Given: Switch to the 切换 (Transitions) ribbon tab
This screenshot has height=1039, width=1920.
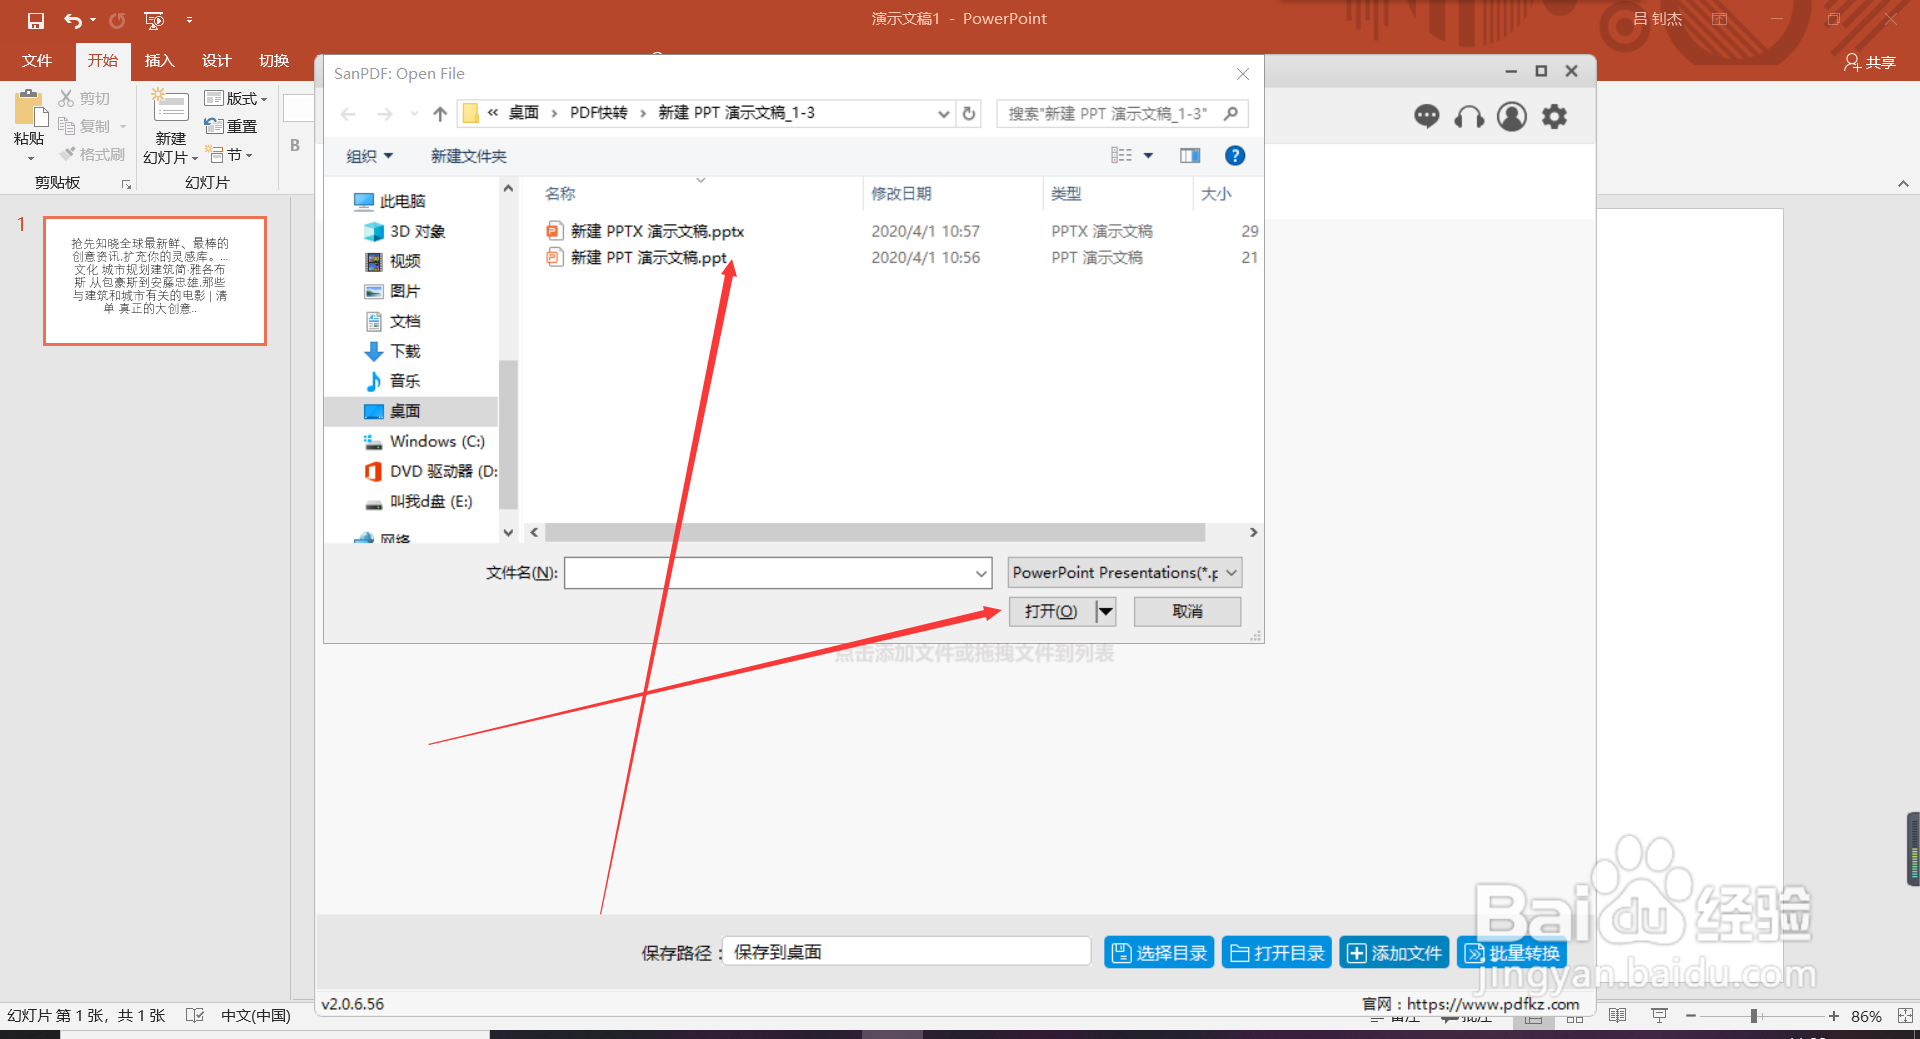Looking at the screenshot, I should [274, 61].
